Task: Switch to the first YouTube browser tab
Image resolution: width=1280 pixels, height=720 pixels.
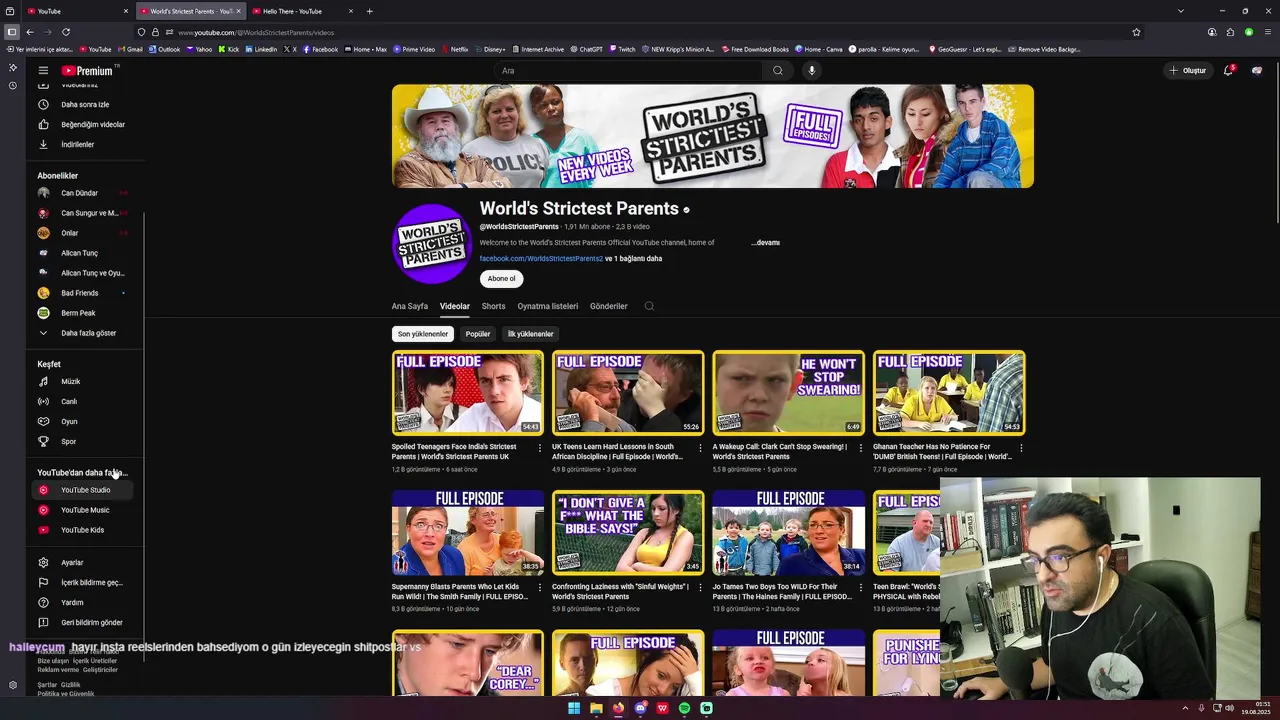Action: [77, 11]
